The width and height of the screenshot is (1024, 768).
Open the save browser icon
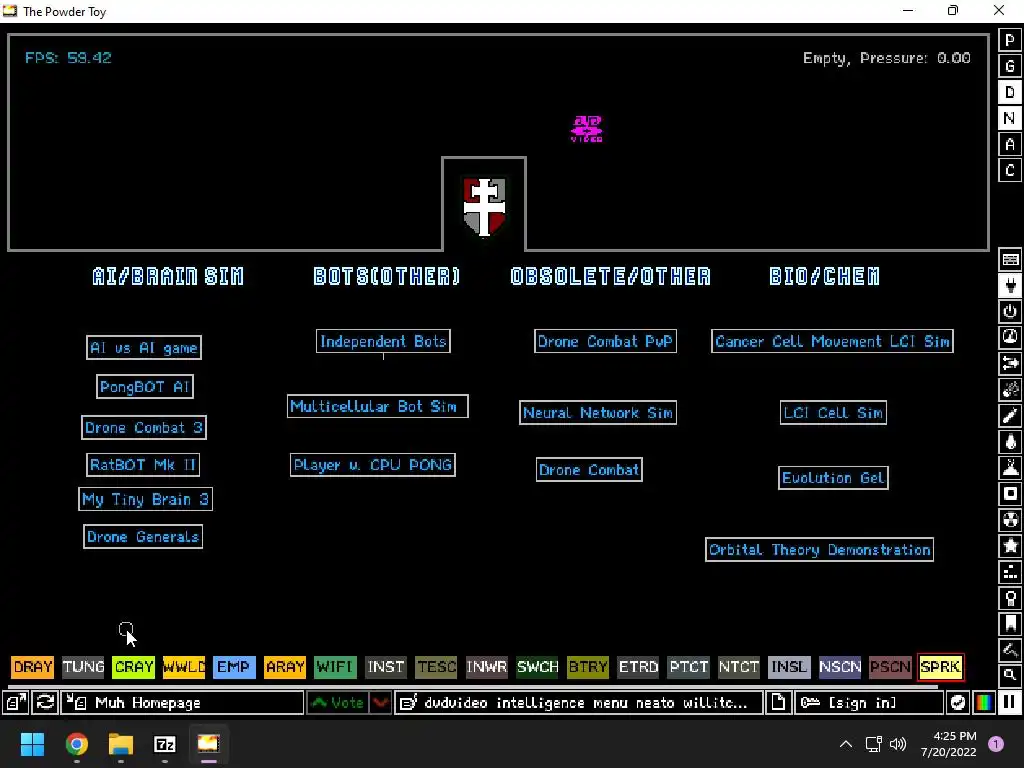point(16,703)
